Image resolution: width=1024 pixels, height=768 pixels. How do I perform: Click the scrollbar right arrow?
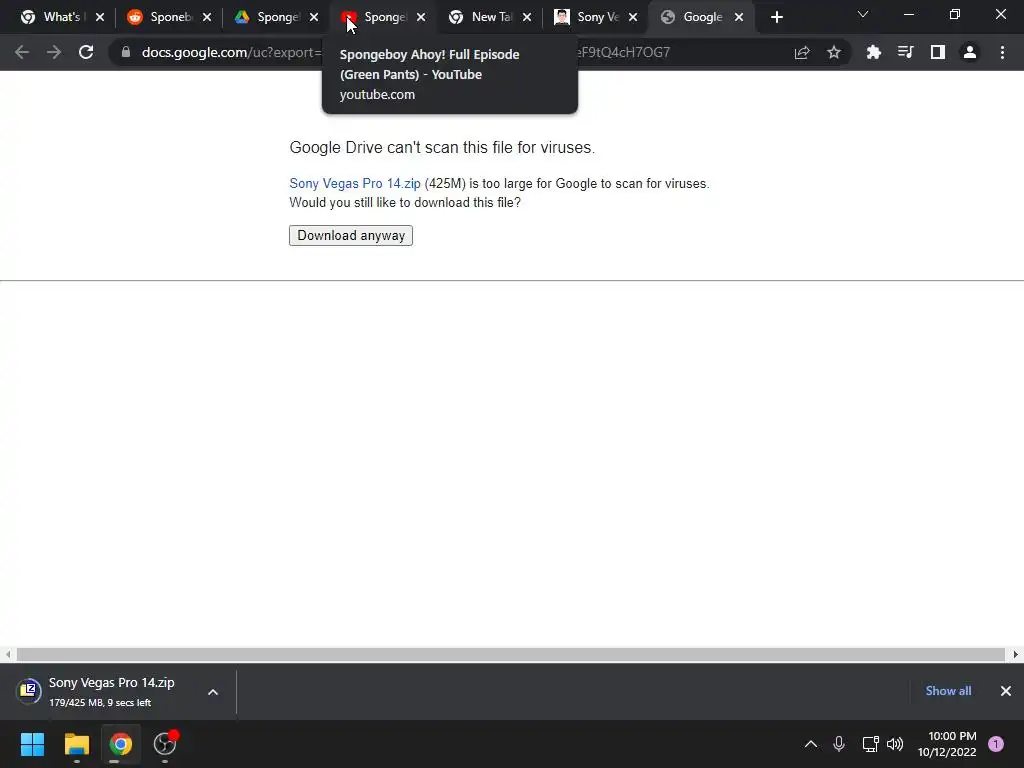tap(1016, 654)
